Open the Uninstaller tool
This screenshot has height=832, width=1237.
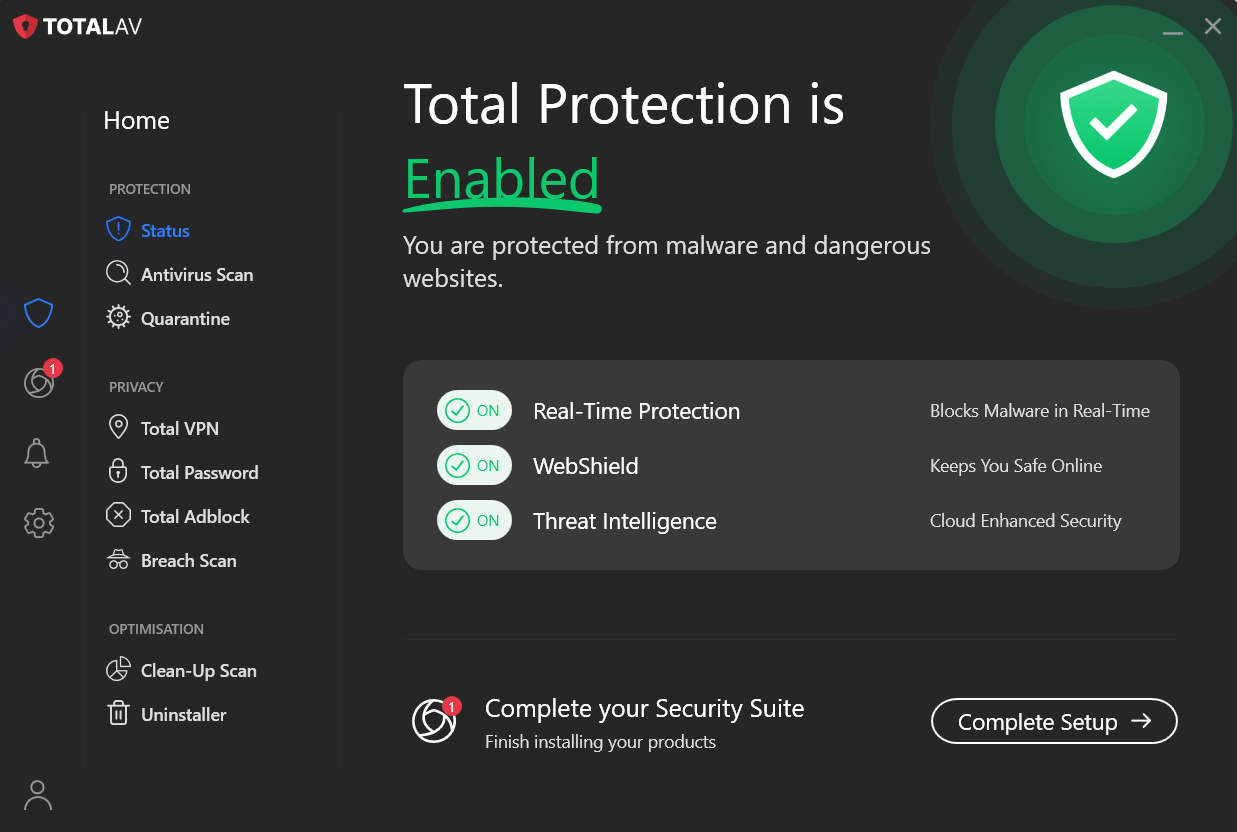click(183, 715)
